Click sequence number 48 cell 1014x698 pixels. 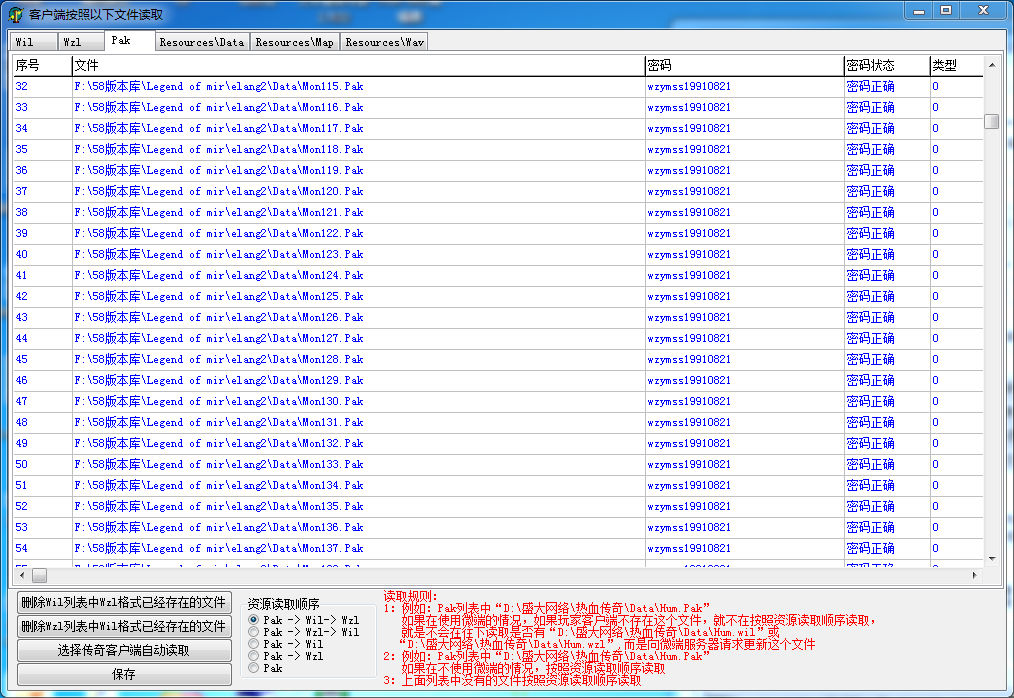[x=42, y=422]
